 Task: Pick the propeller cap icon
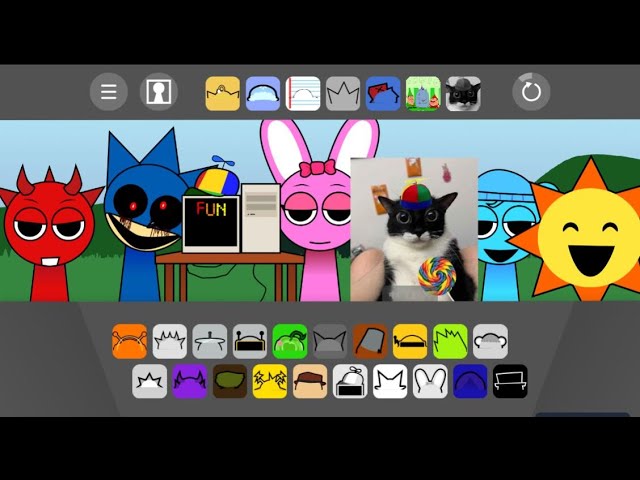pyautogui.click(x=350, y=381)
